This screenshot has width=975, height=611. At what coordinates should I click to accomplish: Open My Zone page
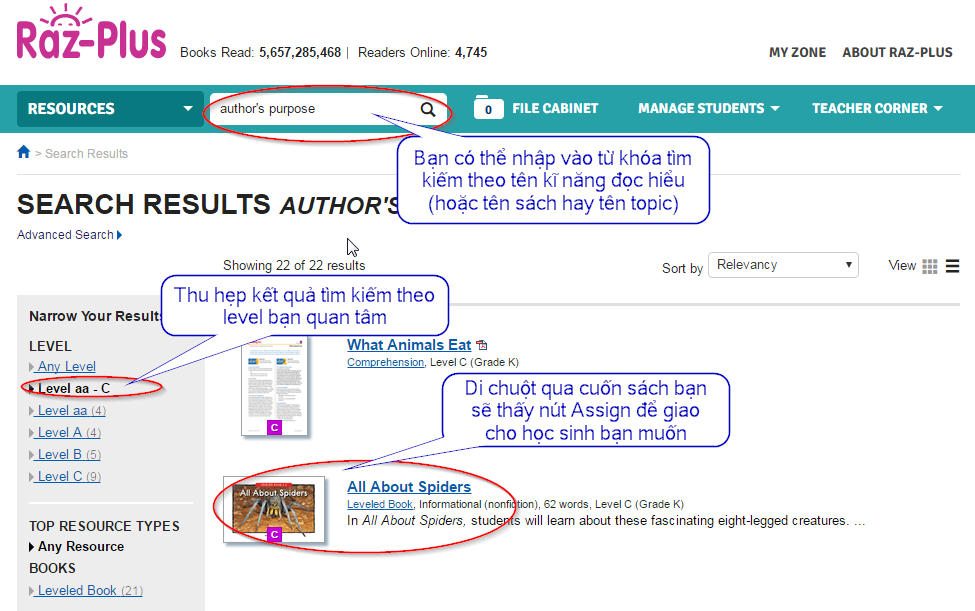(797, 53)
